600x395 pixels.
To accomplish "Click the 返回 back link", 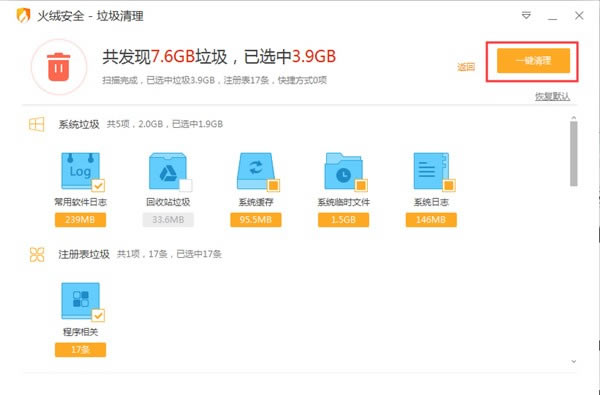I will pos(466,67).
